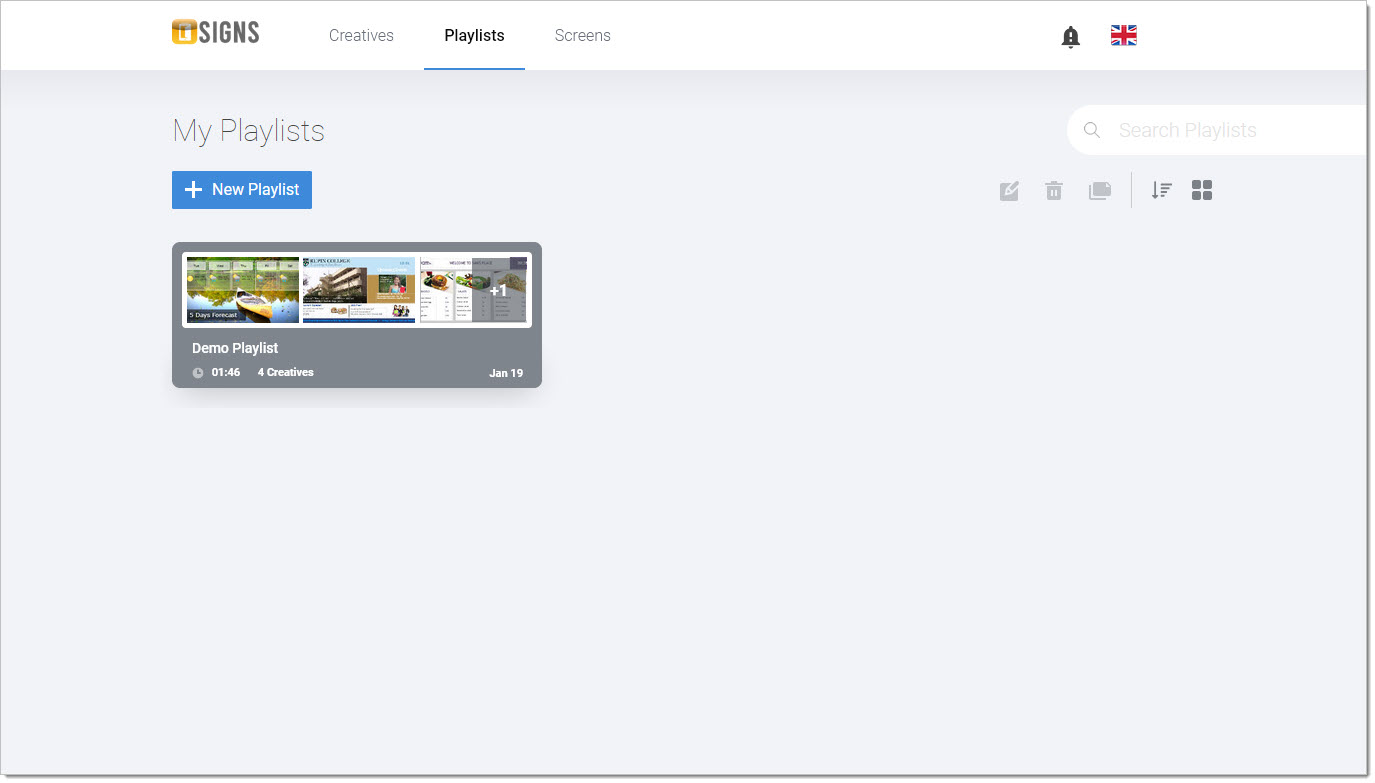The image size is (1375, 783).
Task: Toggle the grid view icon
Action: (x=1202, y=190)
